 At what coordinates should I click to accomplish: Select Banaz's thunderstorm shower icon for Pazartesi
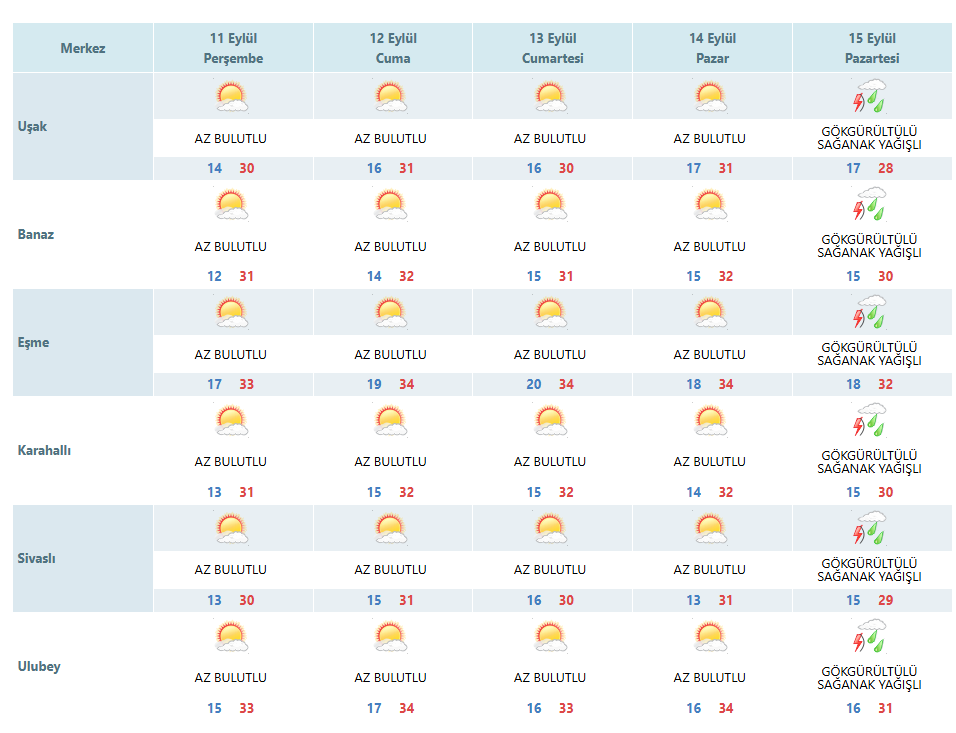[x=870, y=204]
